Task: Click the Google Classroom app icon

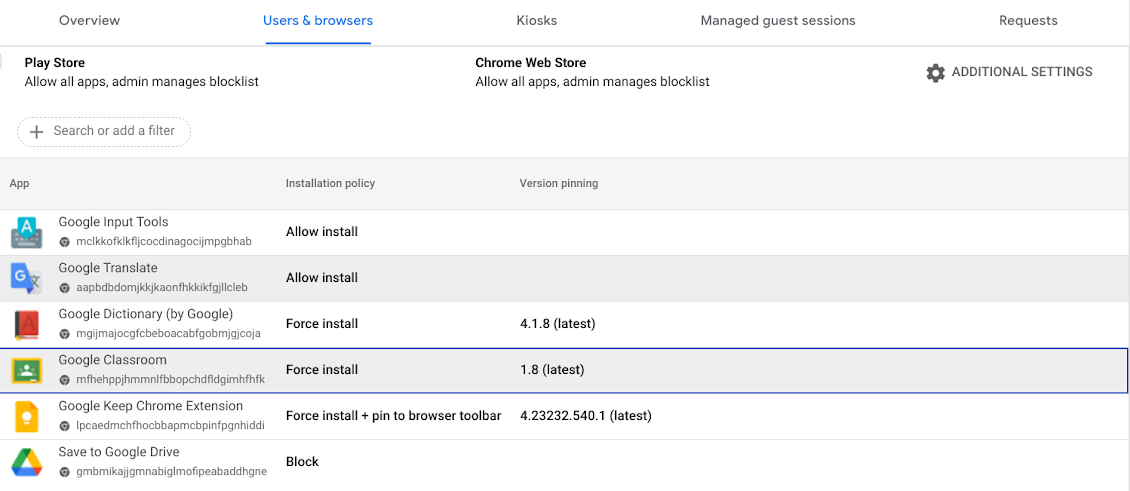Action: [26, 370]
